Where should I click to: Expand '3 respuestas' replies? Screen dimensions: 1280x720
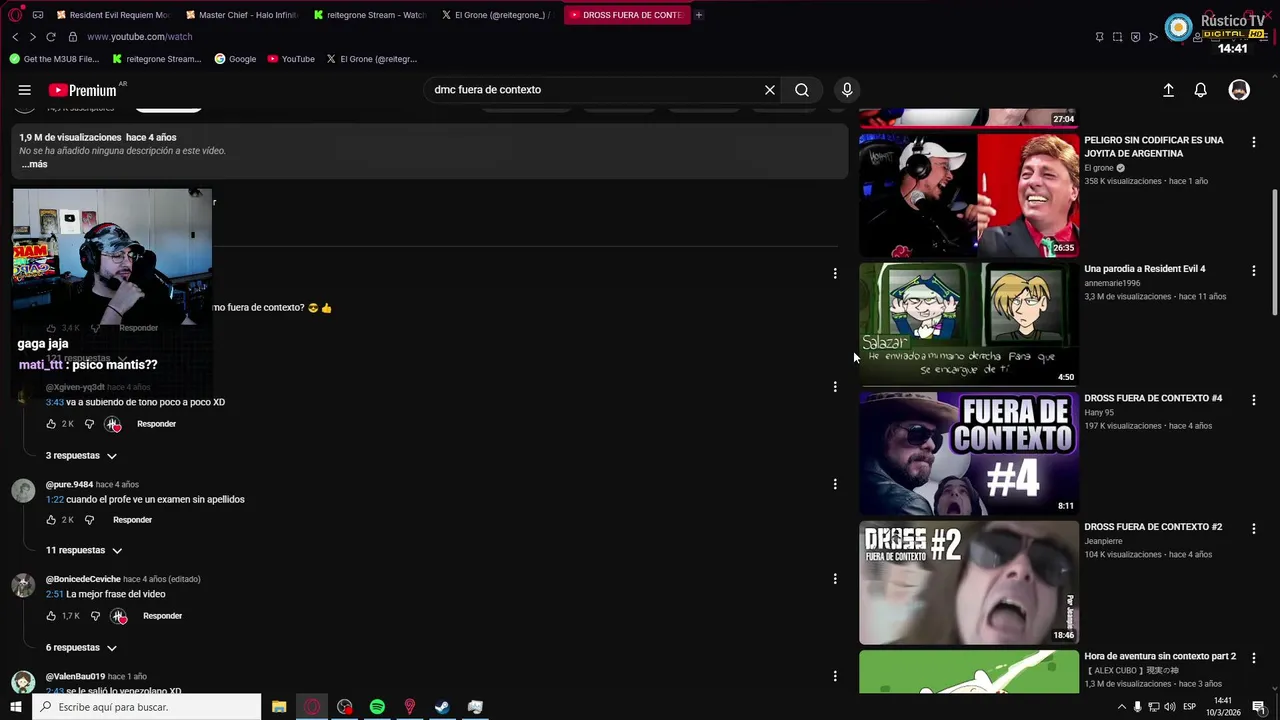81,456
